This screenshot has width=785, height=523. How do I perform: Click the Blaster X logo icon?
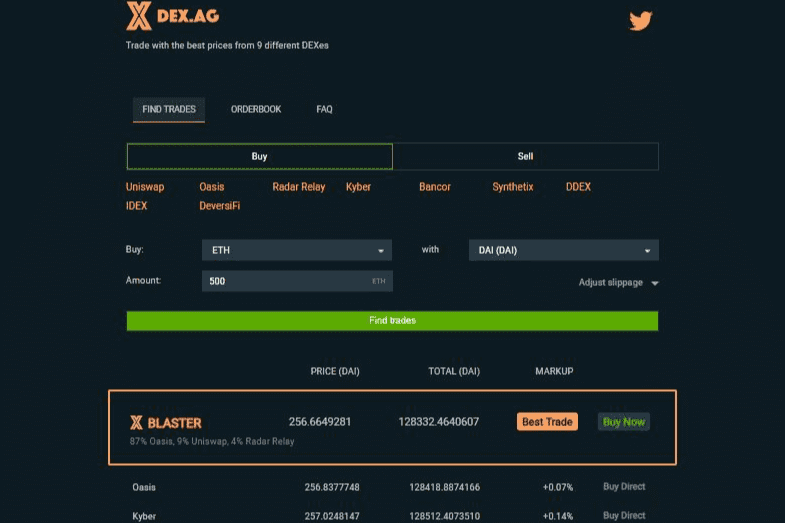click(137, 423)
